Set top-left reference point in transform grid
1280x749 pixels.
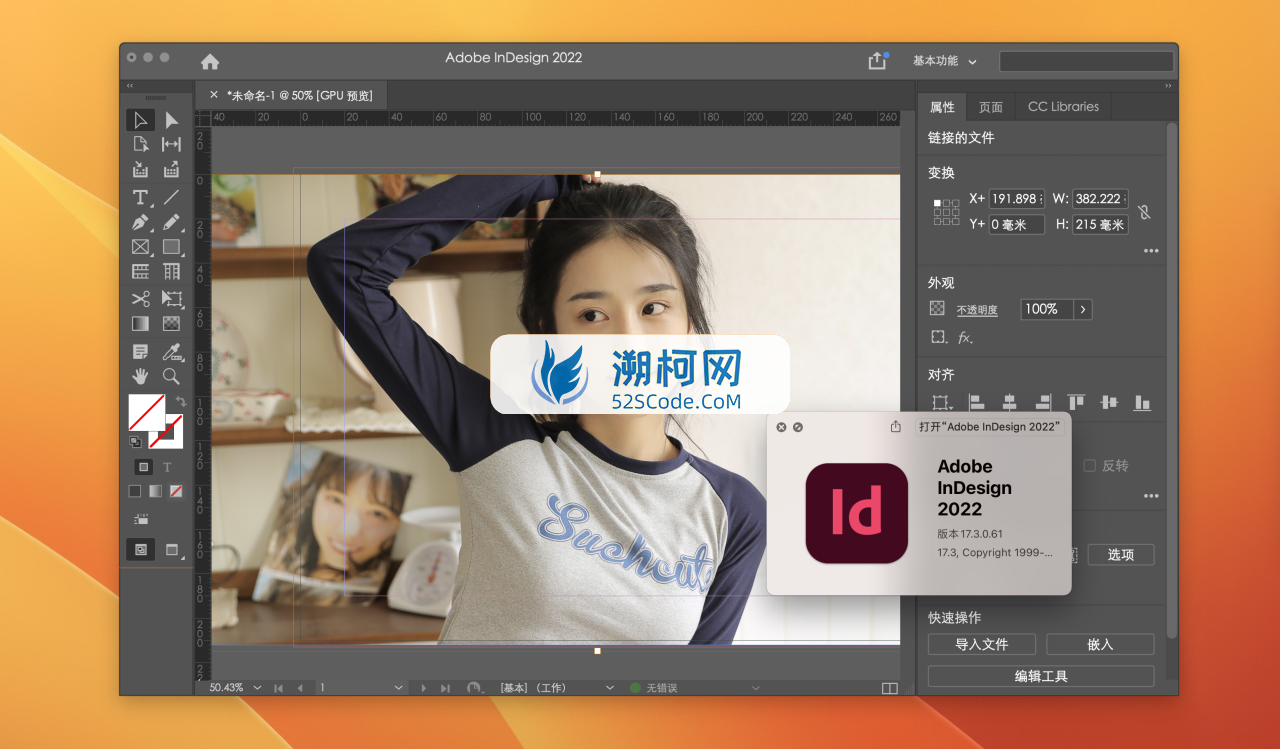click(x=937, y=202)
